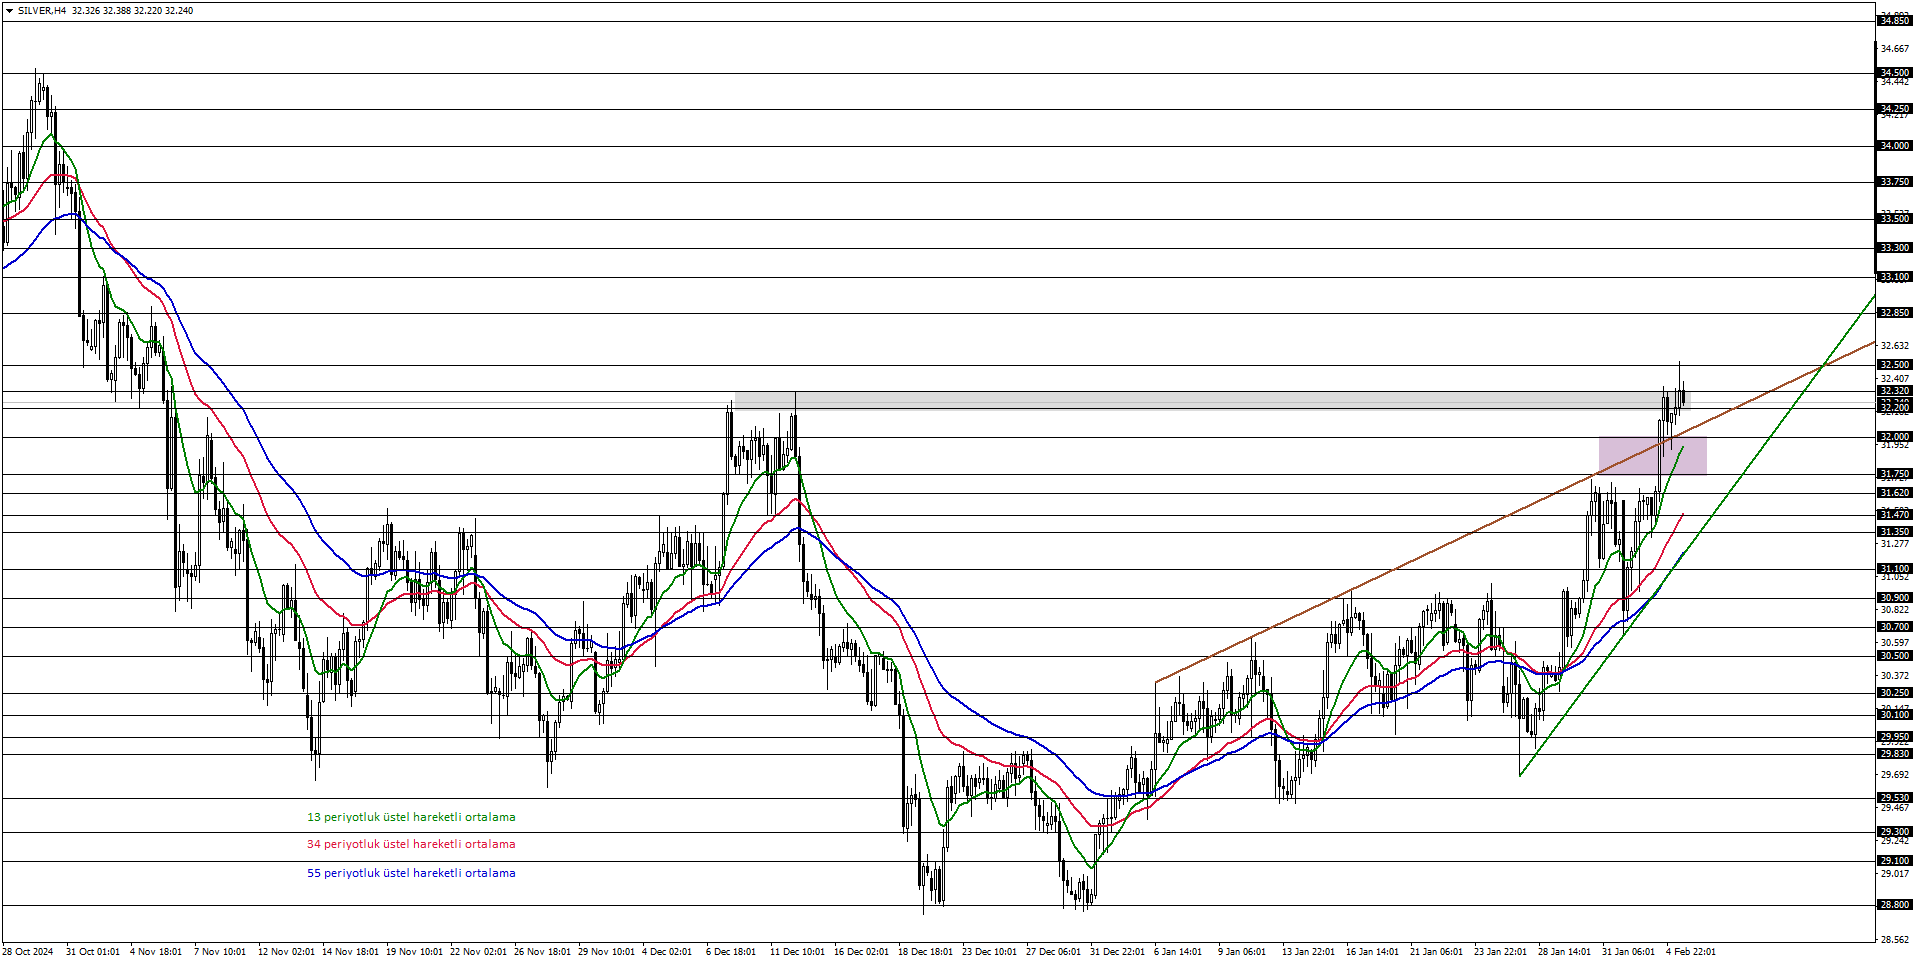
Task: Click the 34.250 price level label
Action: click(1894, 109)
